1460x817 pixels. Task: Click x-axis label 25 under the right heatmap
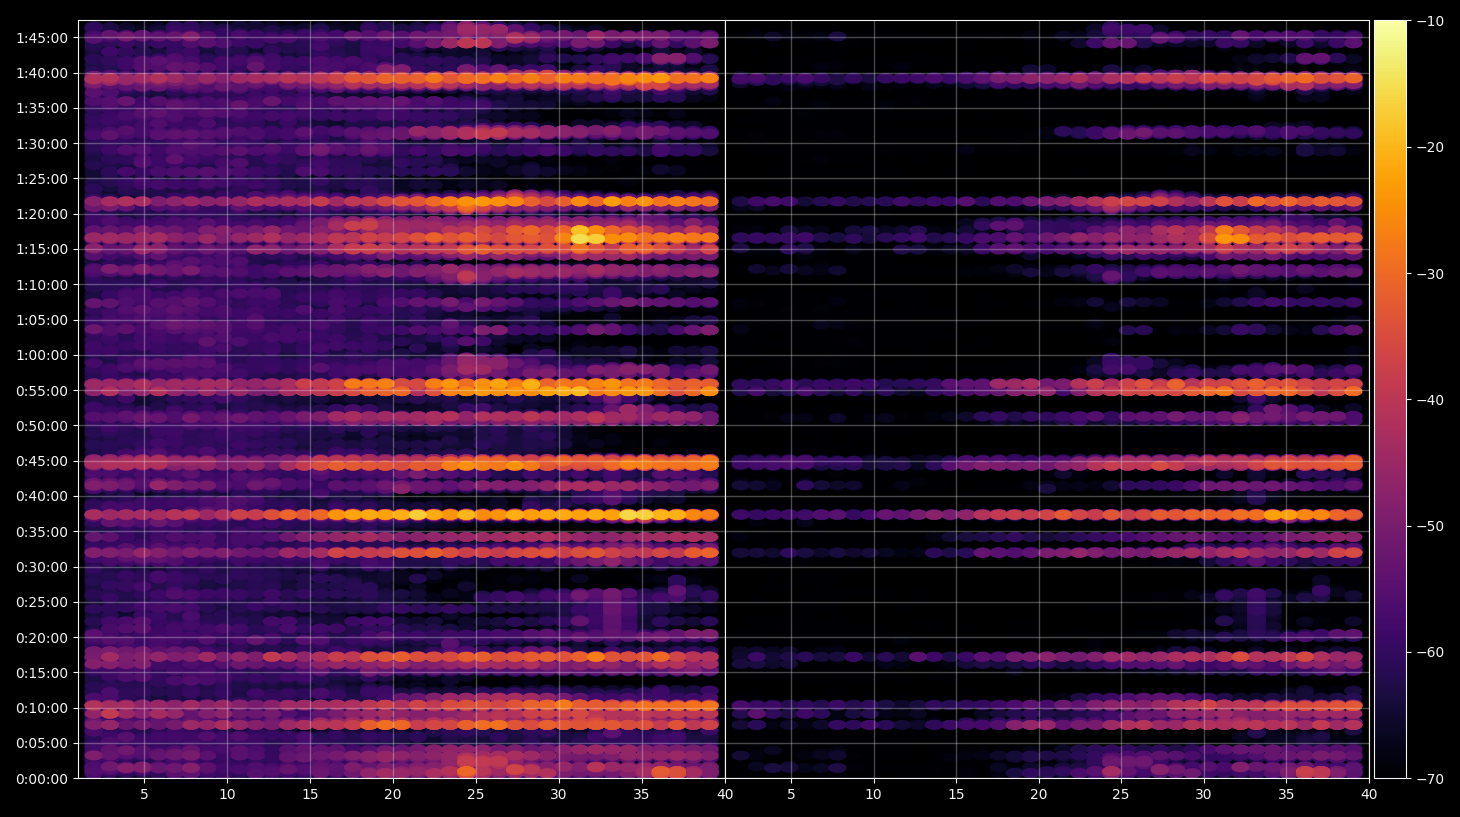1121,795
